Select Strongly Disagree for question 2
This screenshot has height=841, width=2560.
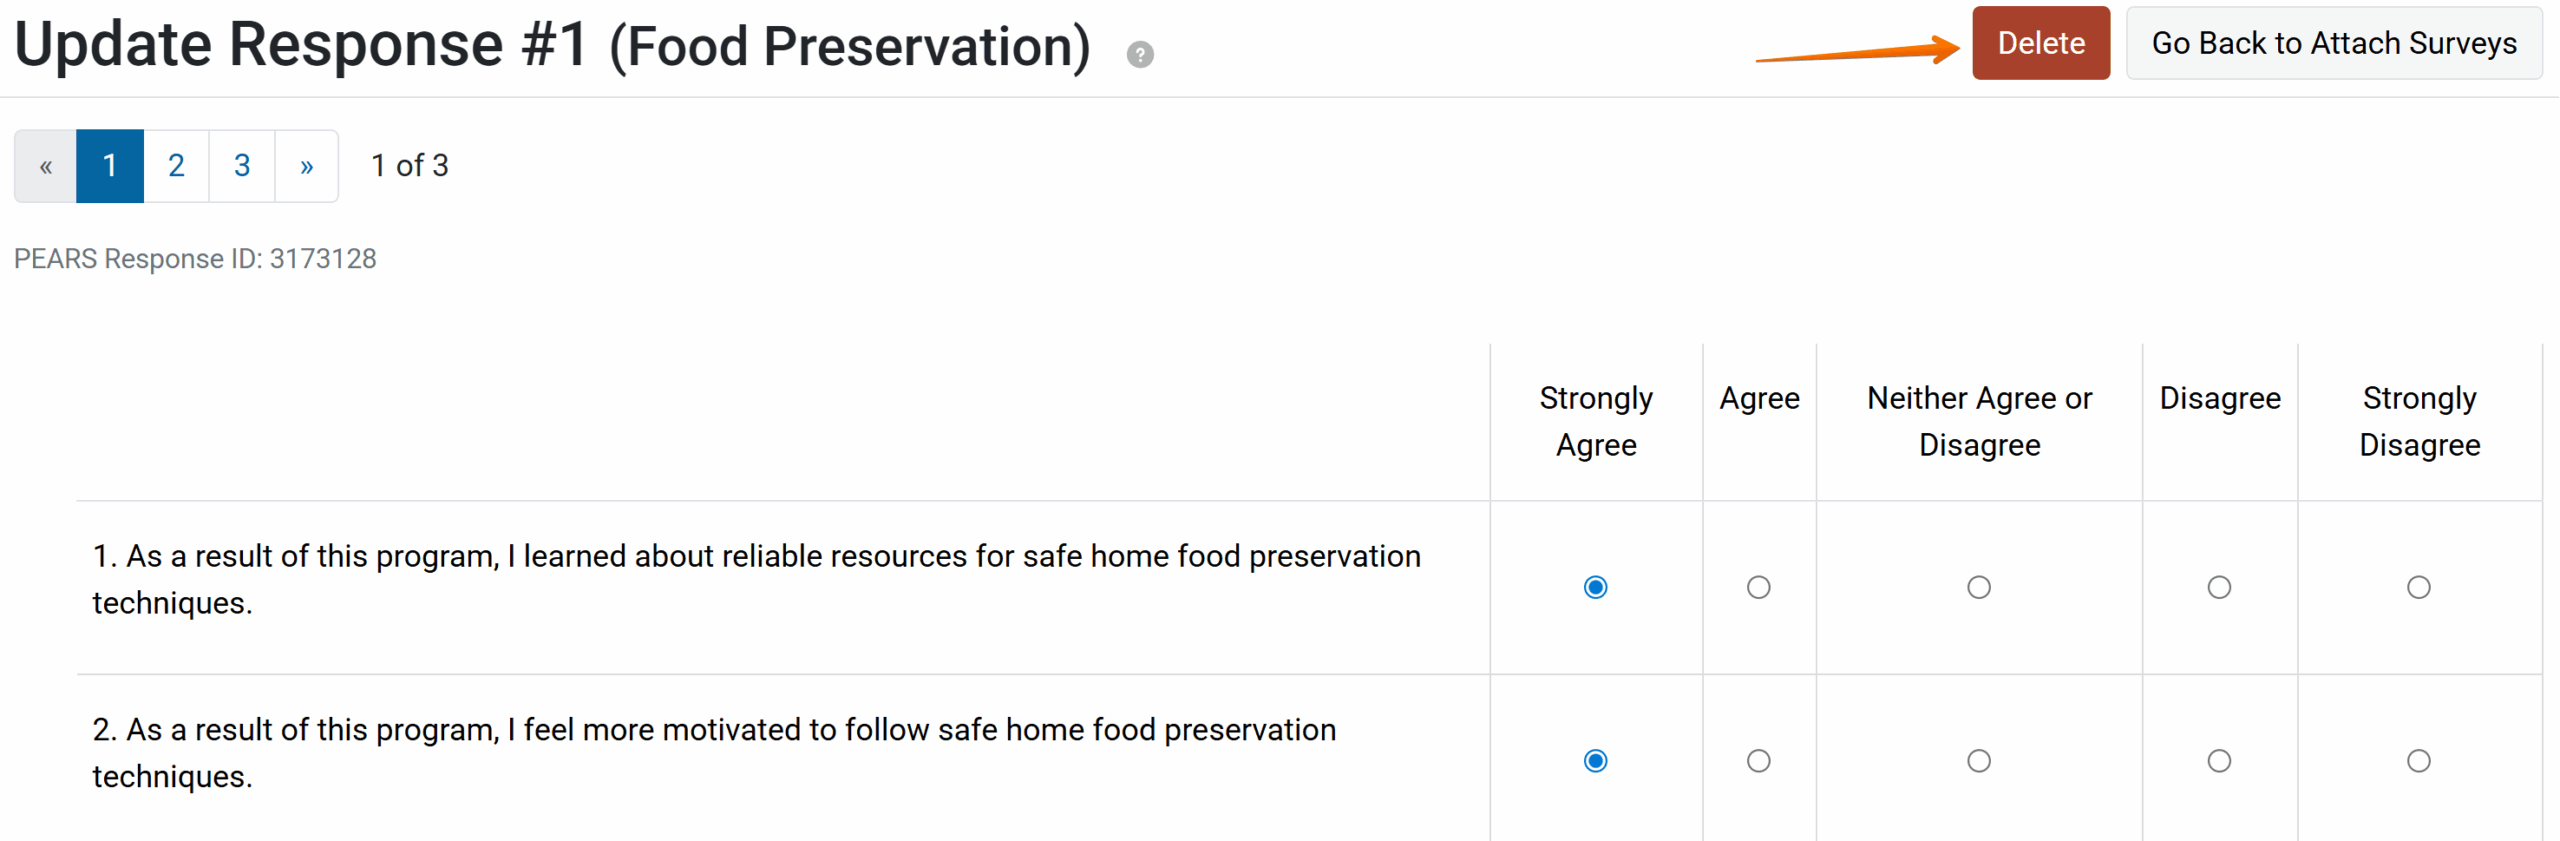coord(2419,761)
